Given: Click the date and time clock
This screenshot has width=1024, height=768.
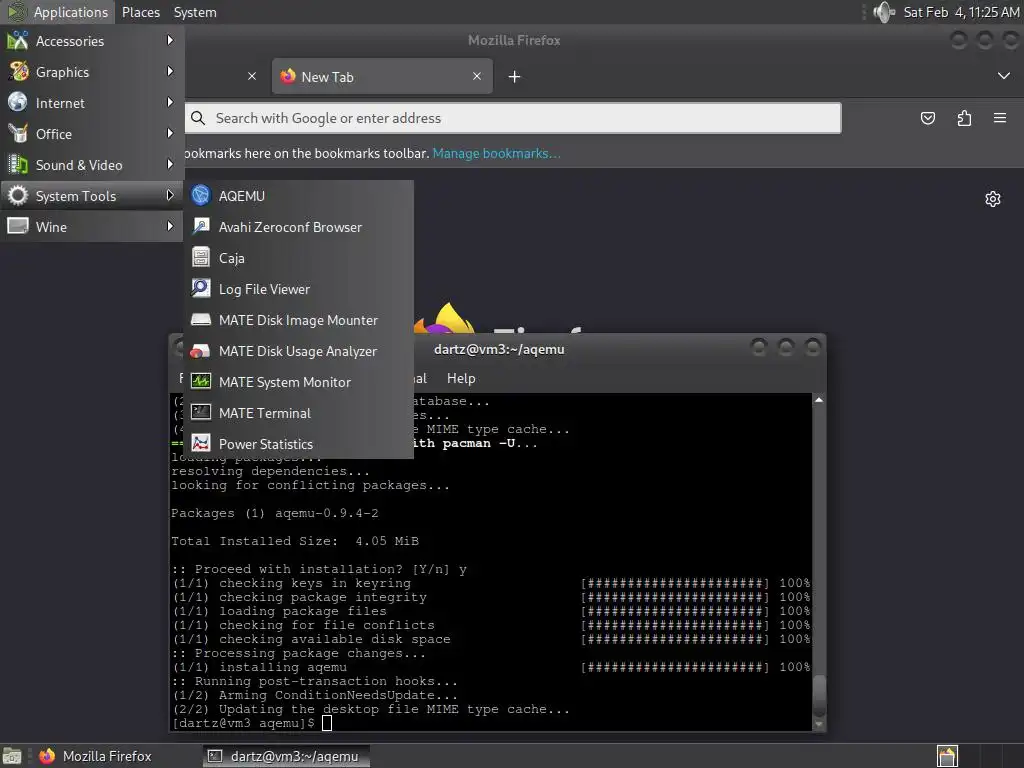Looking at the screenshot, I should (961, 12).
